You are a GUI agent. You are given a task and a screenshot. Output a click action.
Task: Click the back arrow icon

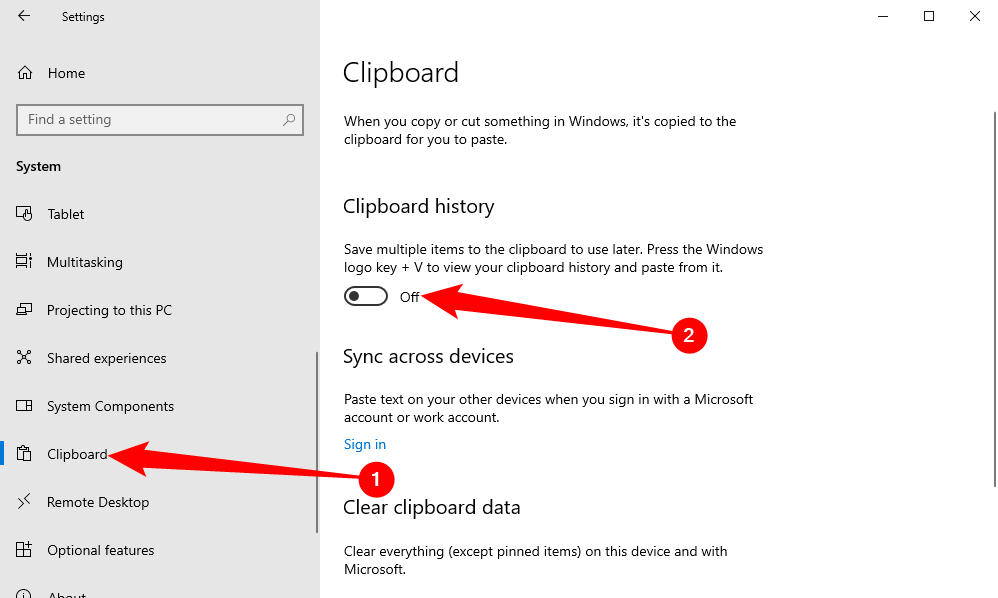point(24,16)
